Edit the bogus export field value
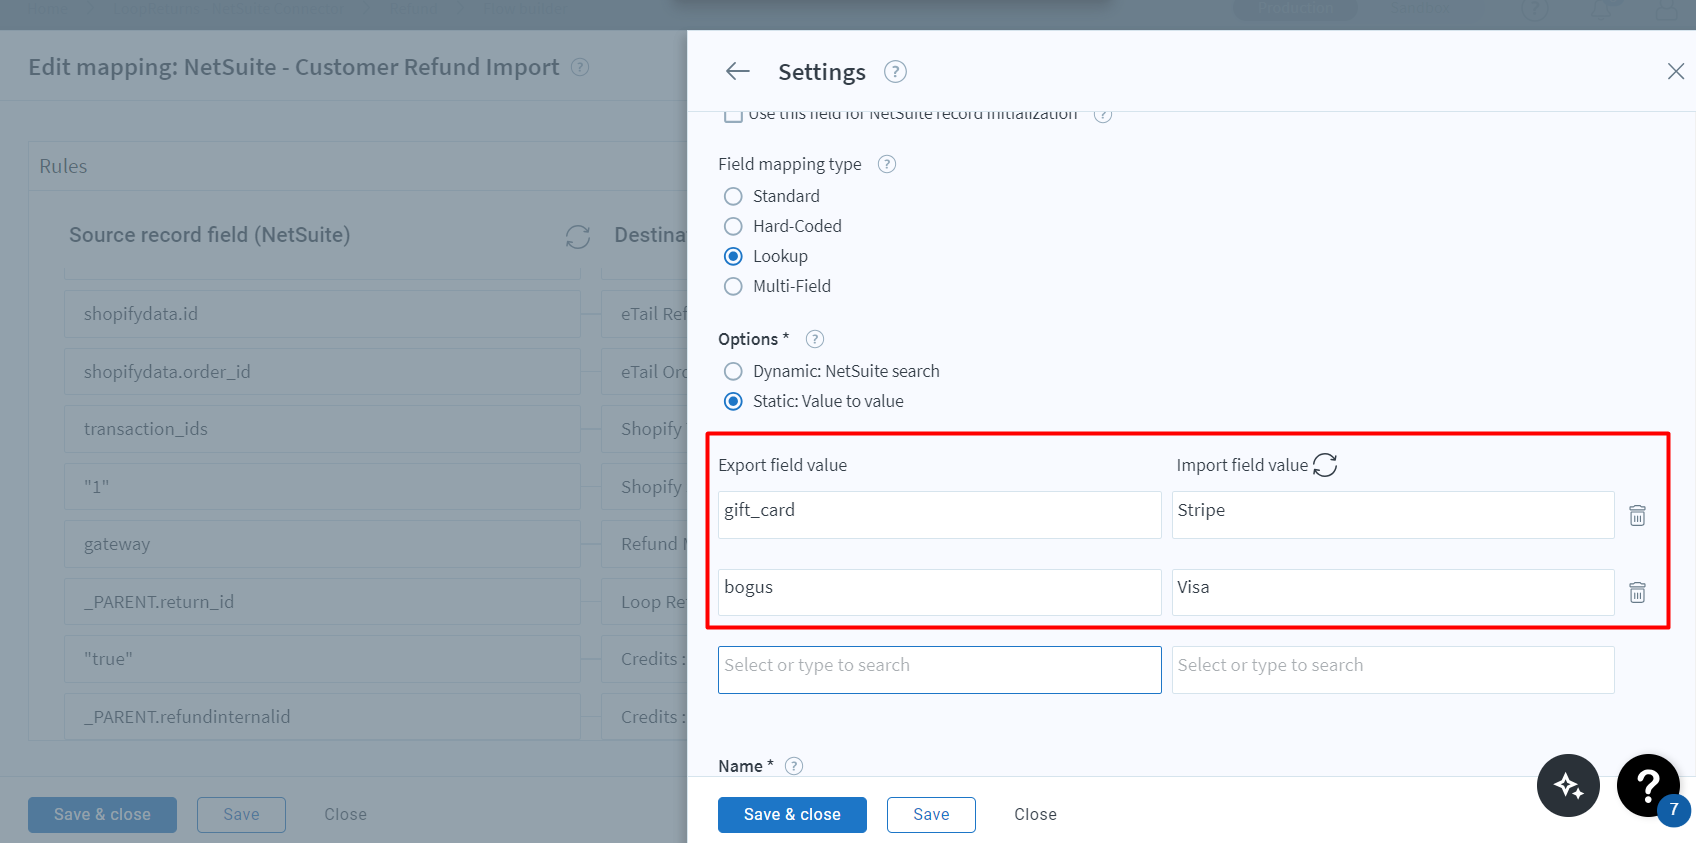 coord(939,592)
